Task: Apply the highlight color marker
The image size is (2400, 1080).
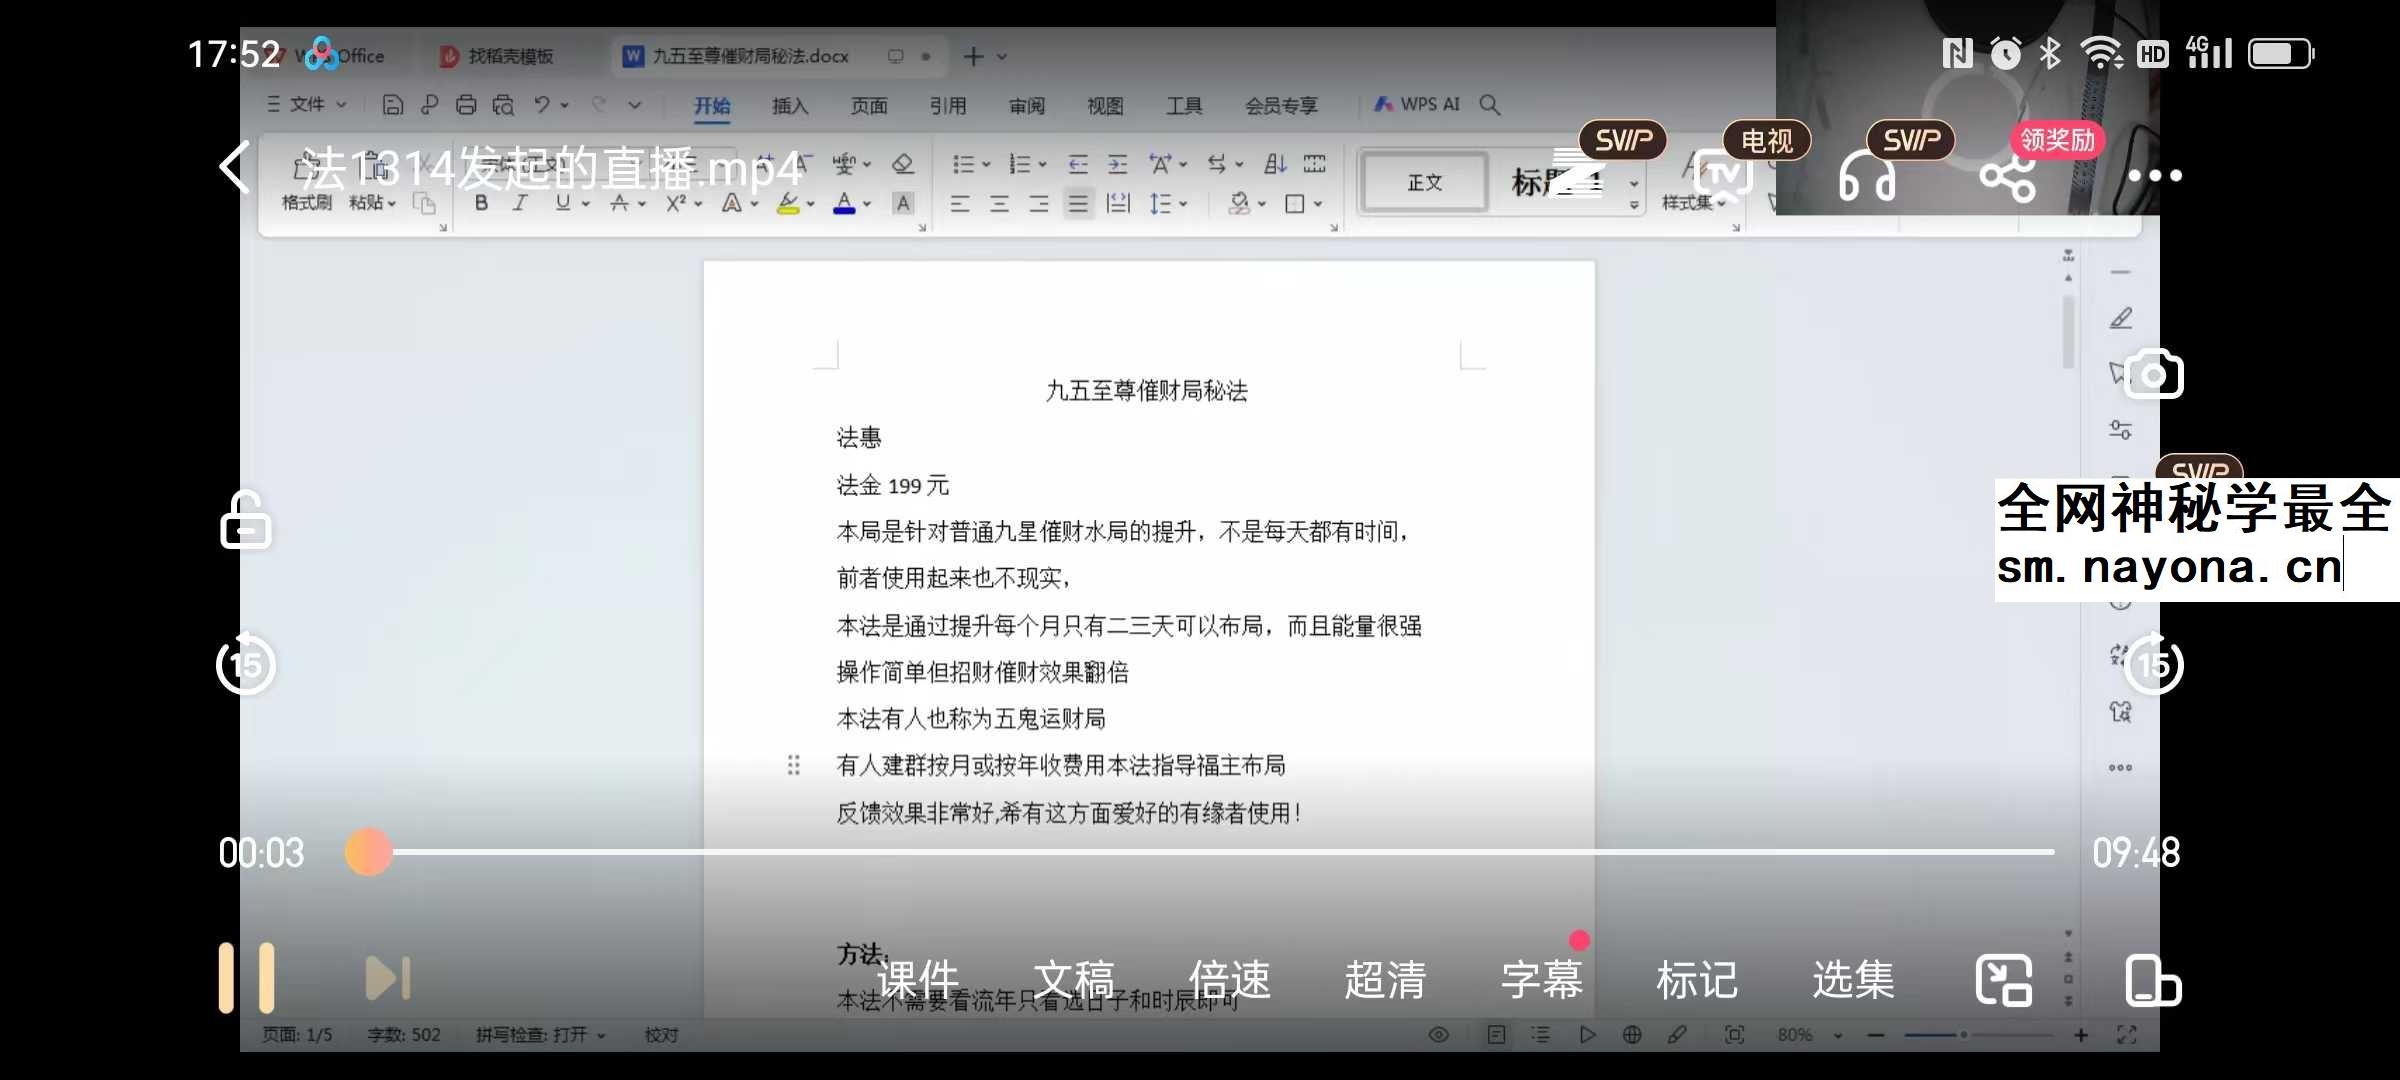Action: click(x=788, y=204)
